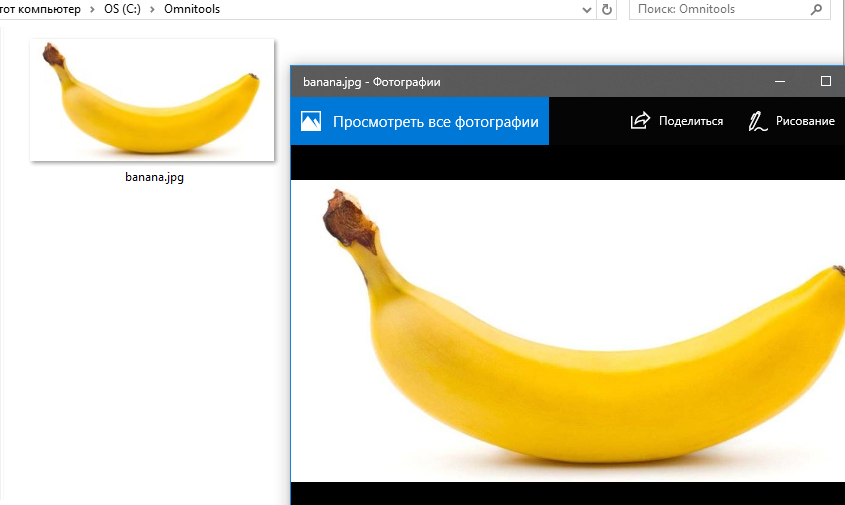This screenshot has width=845, height=505.
Task: Click the share arrow icon
Action: click(640, 121)
